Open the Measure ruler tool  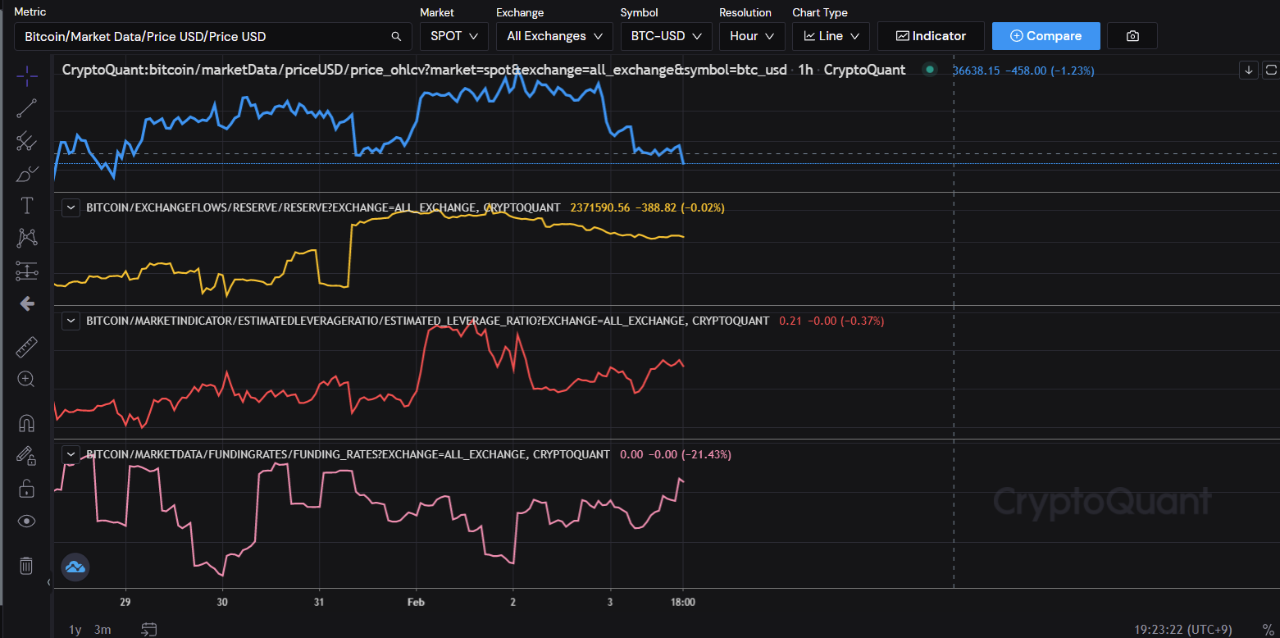[x=27, y=346]
